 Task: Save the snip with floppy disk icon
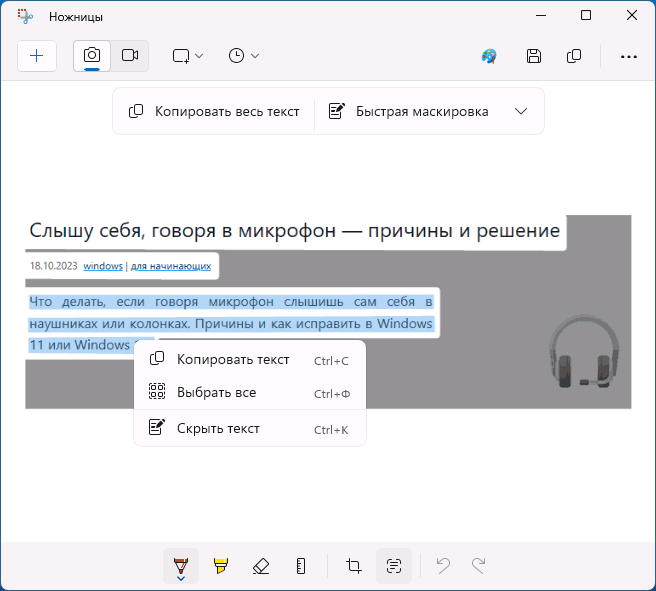tap(533, 56)
